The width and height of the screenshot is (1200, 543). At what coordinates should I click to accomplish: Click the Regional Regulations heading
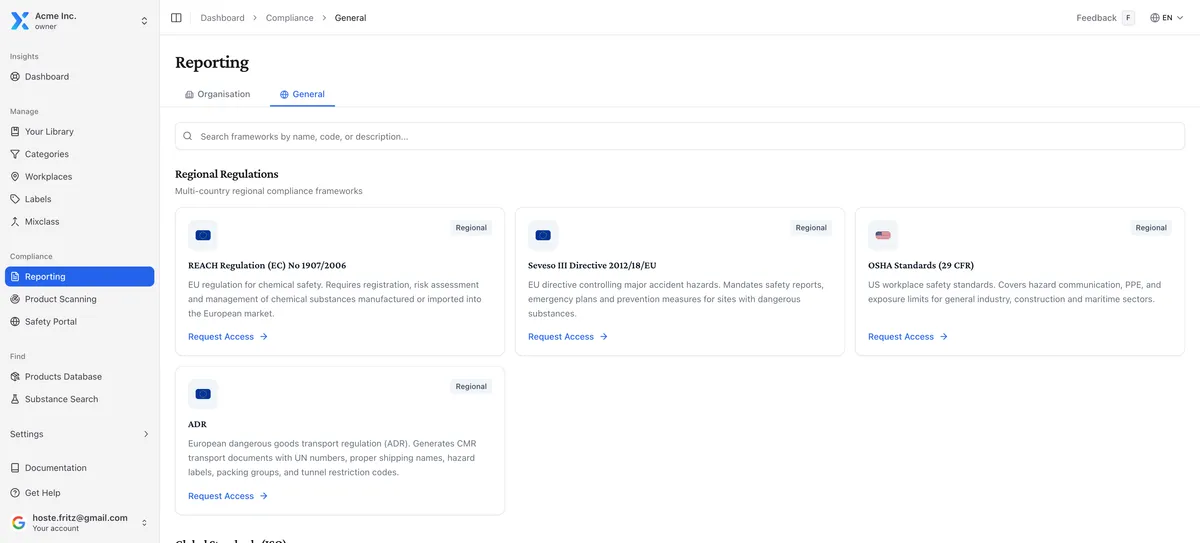coord(227,174)
